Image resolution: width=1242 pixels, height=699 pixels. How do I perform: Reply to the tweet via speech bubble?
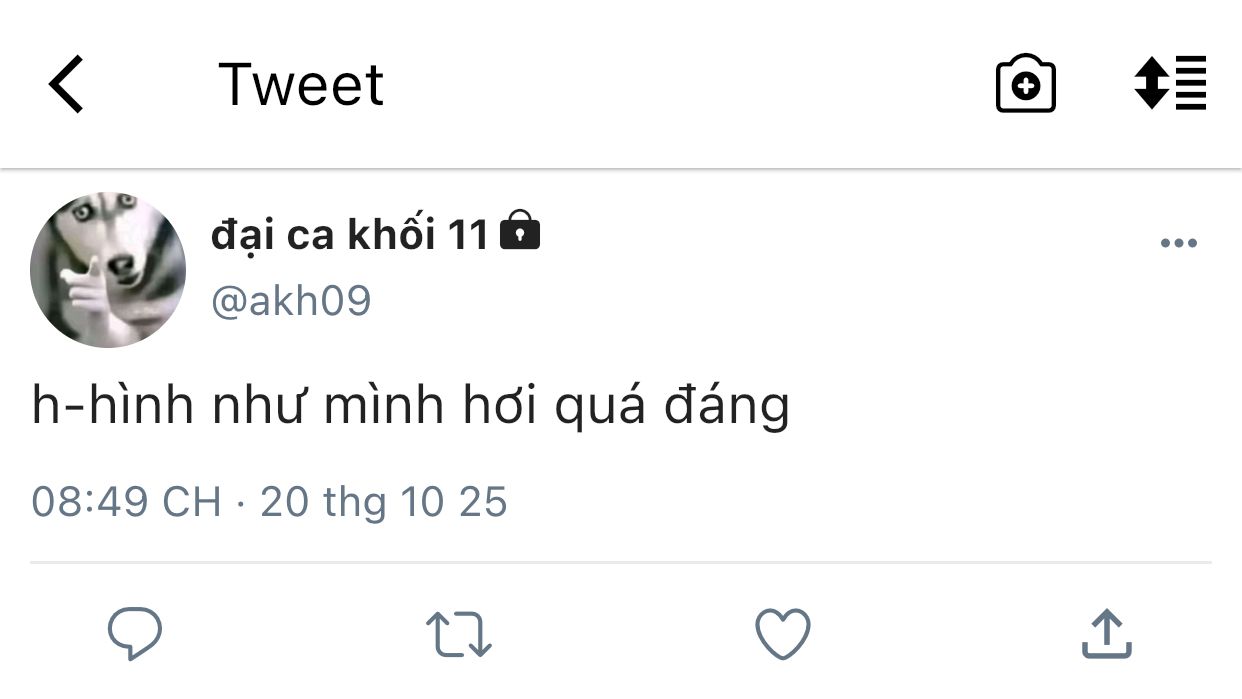pyautogui.click(x=135, y=634)
